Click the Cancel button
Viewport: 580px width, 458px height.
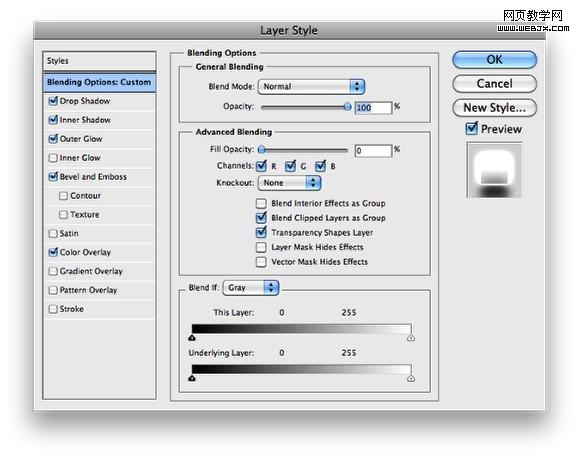(x=495, y=84)
